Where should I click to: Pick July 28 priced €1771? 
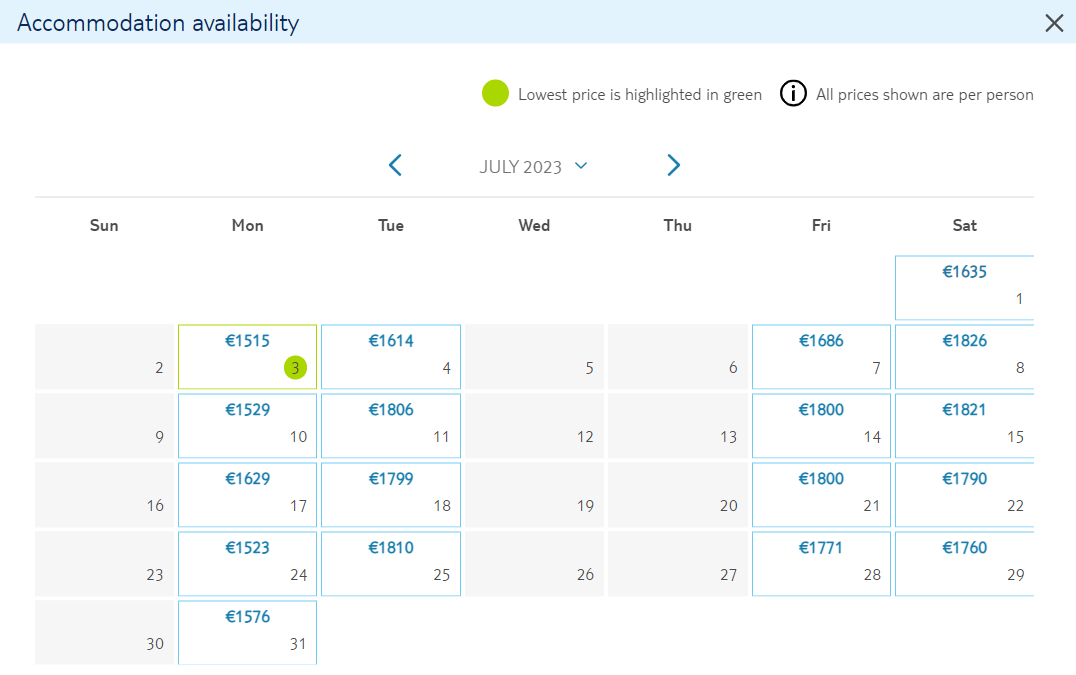tap(821, 564)
